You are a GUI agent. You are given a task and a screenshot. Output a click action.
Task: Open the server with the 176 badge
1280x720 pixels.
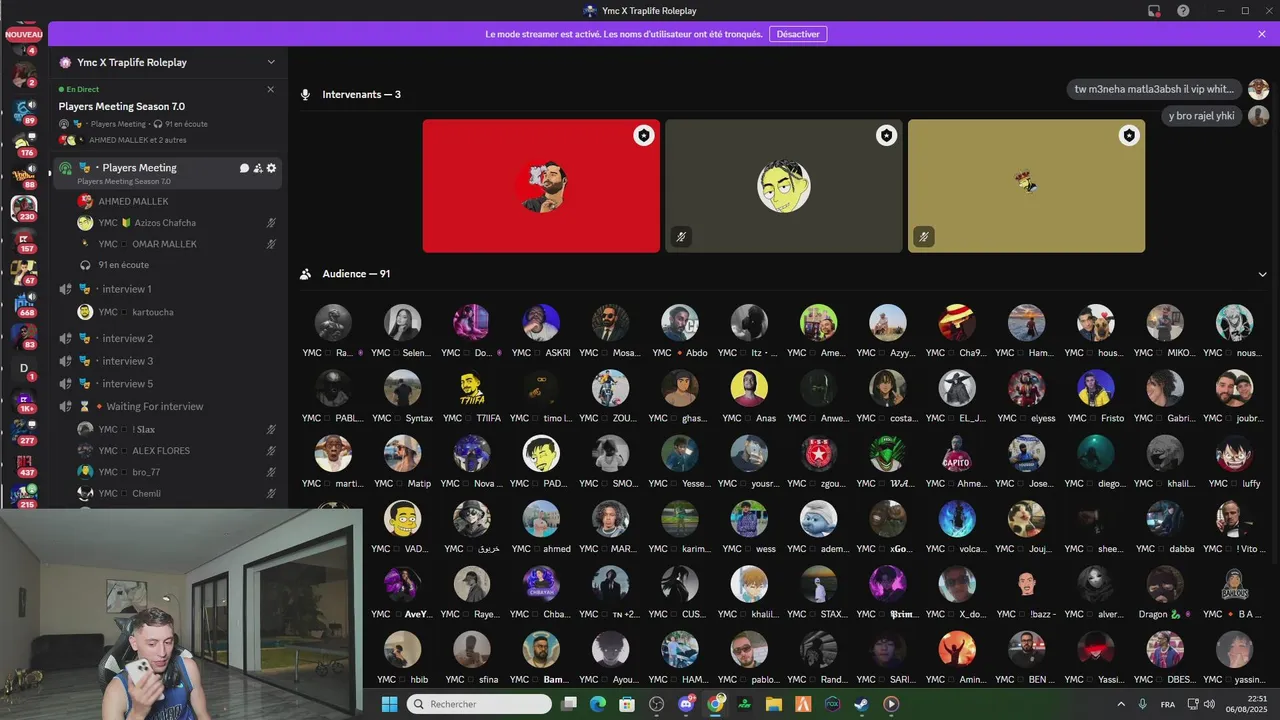(x=24, y=143)
